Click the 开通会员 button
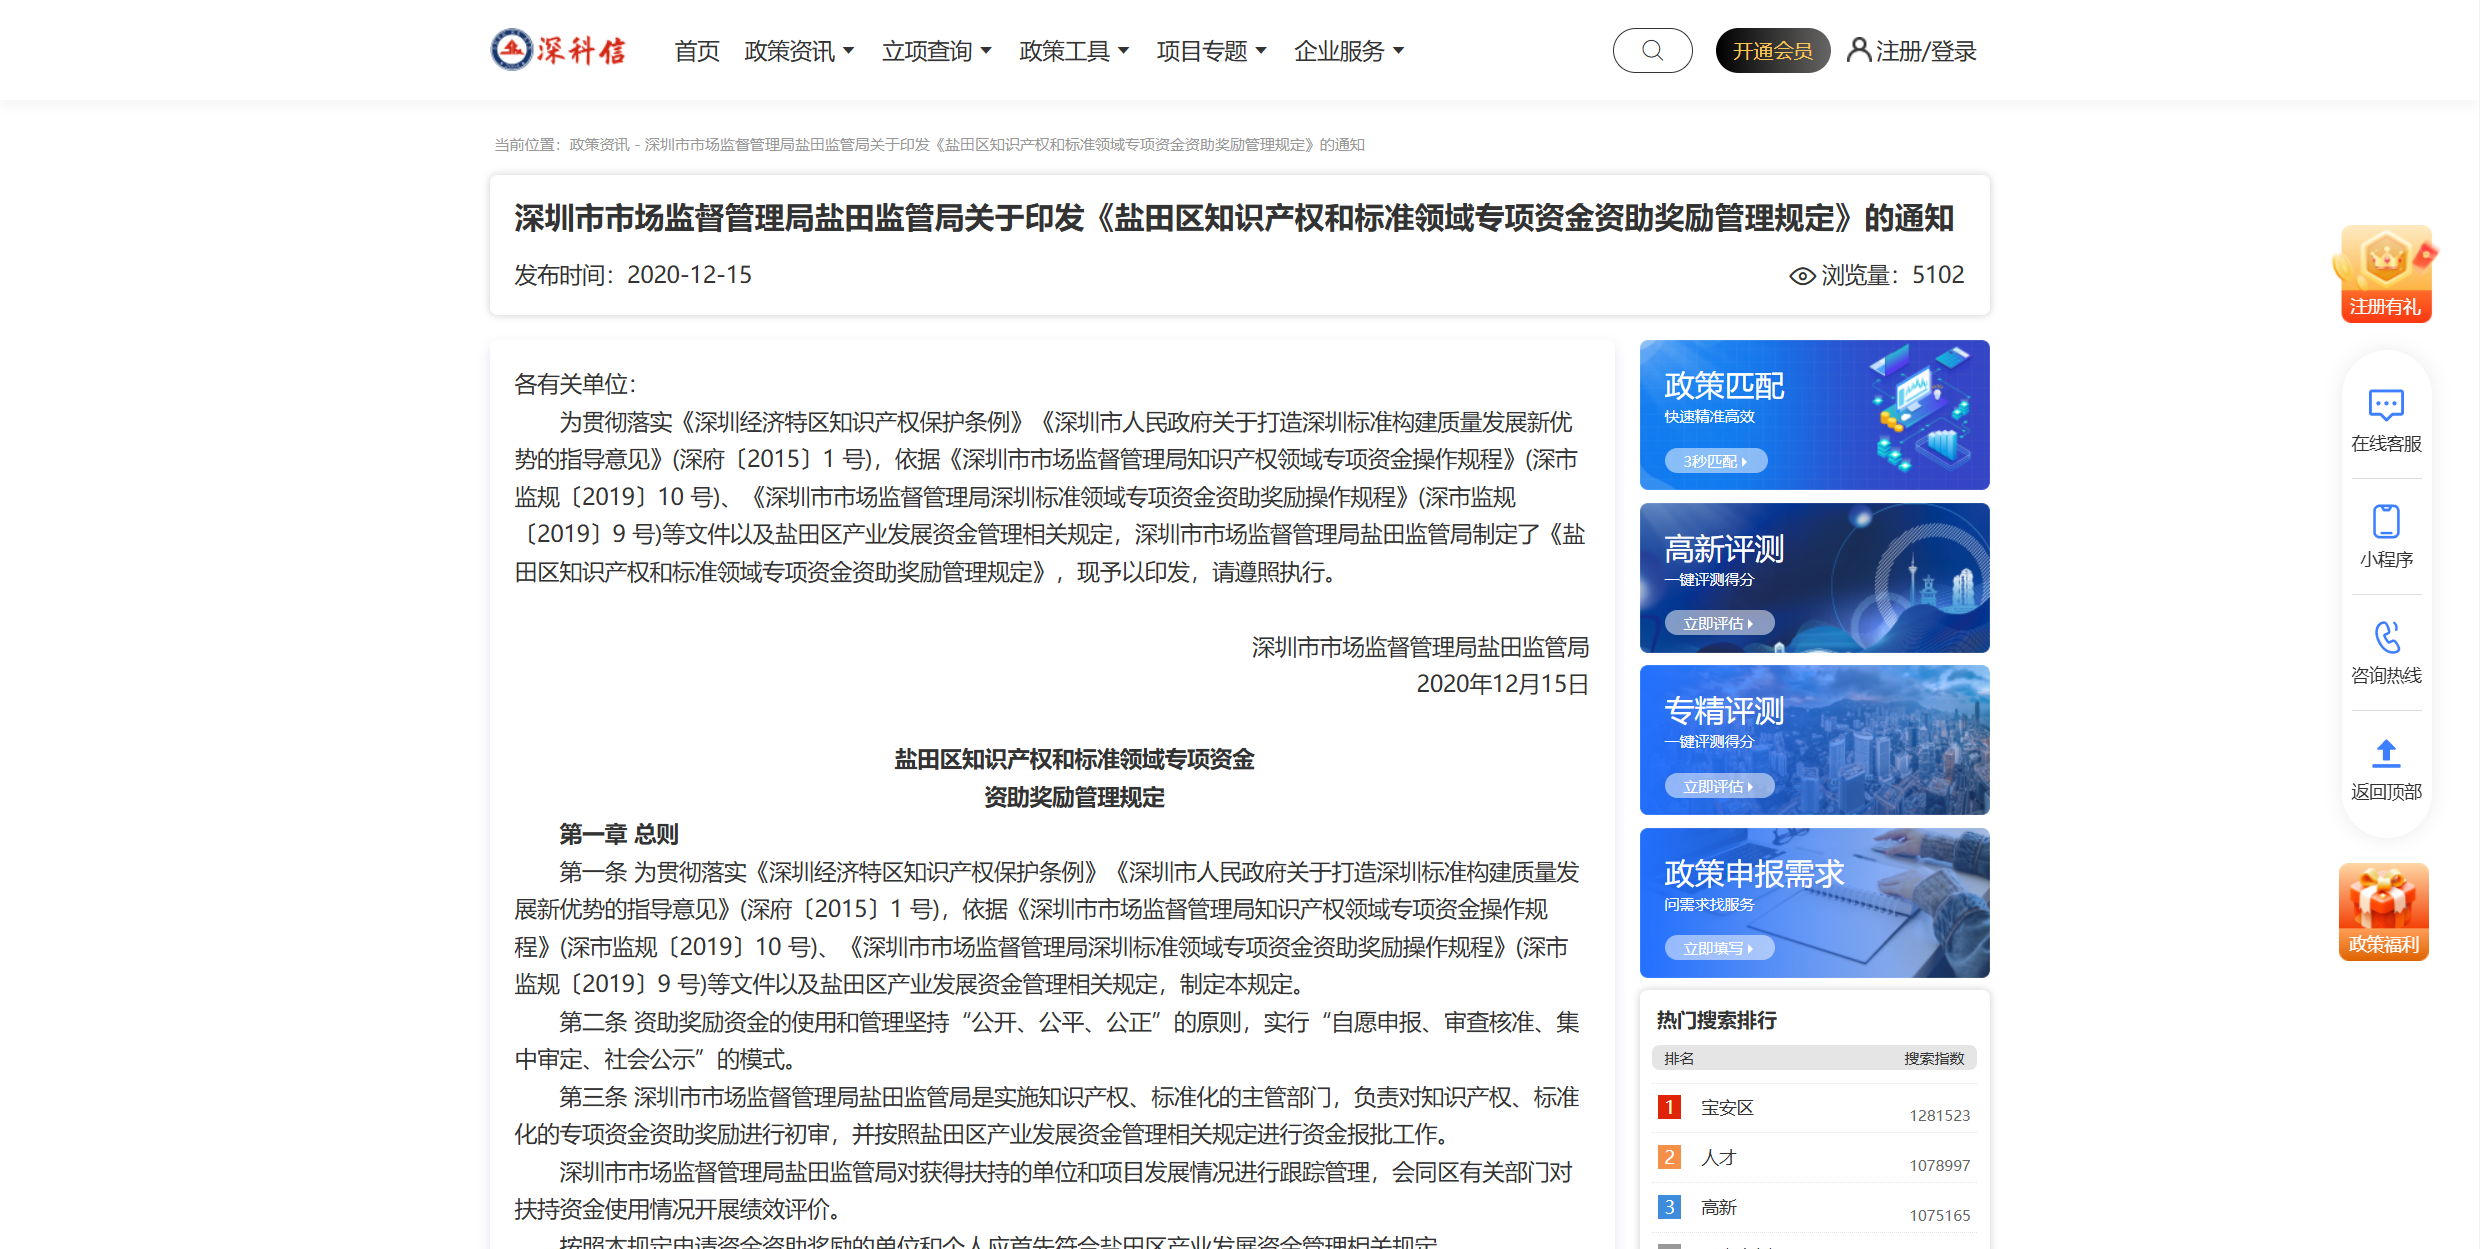Screen dimensions: 2480x1249 (1772, 49)
